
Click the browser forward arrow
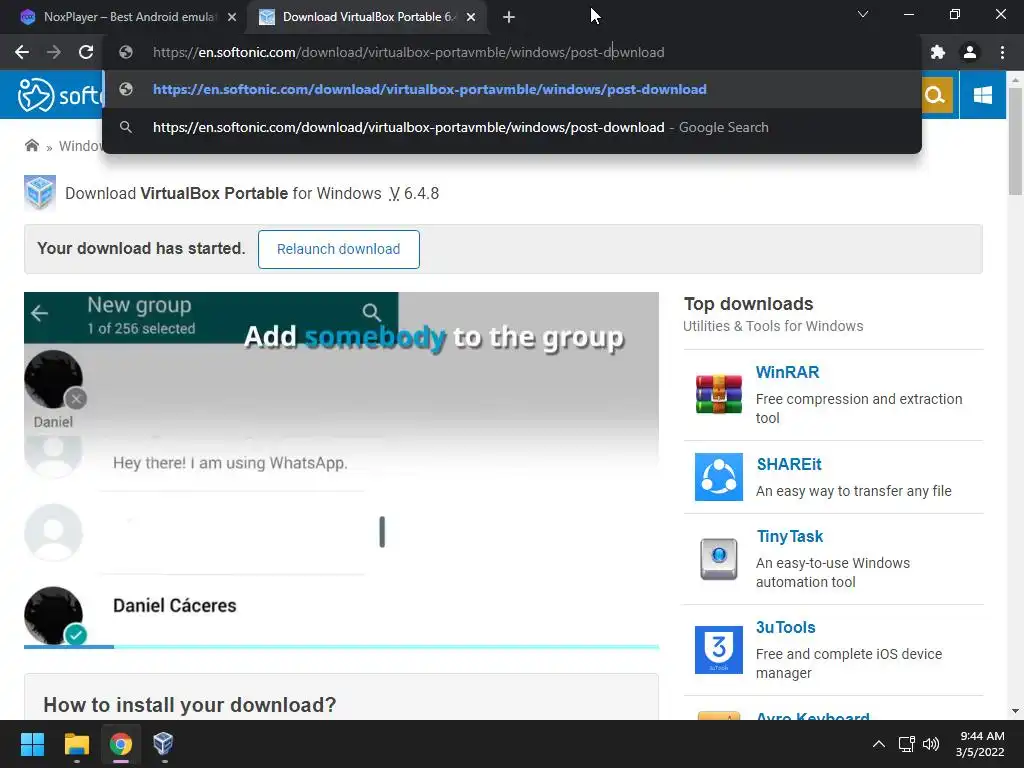[54, 52]
